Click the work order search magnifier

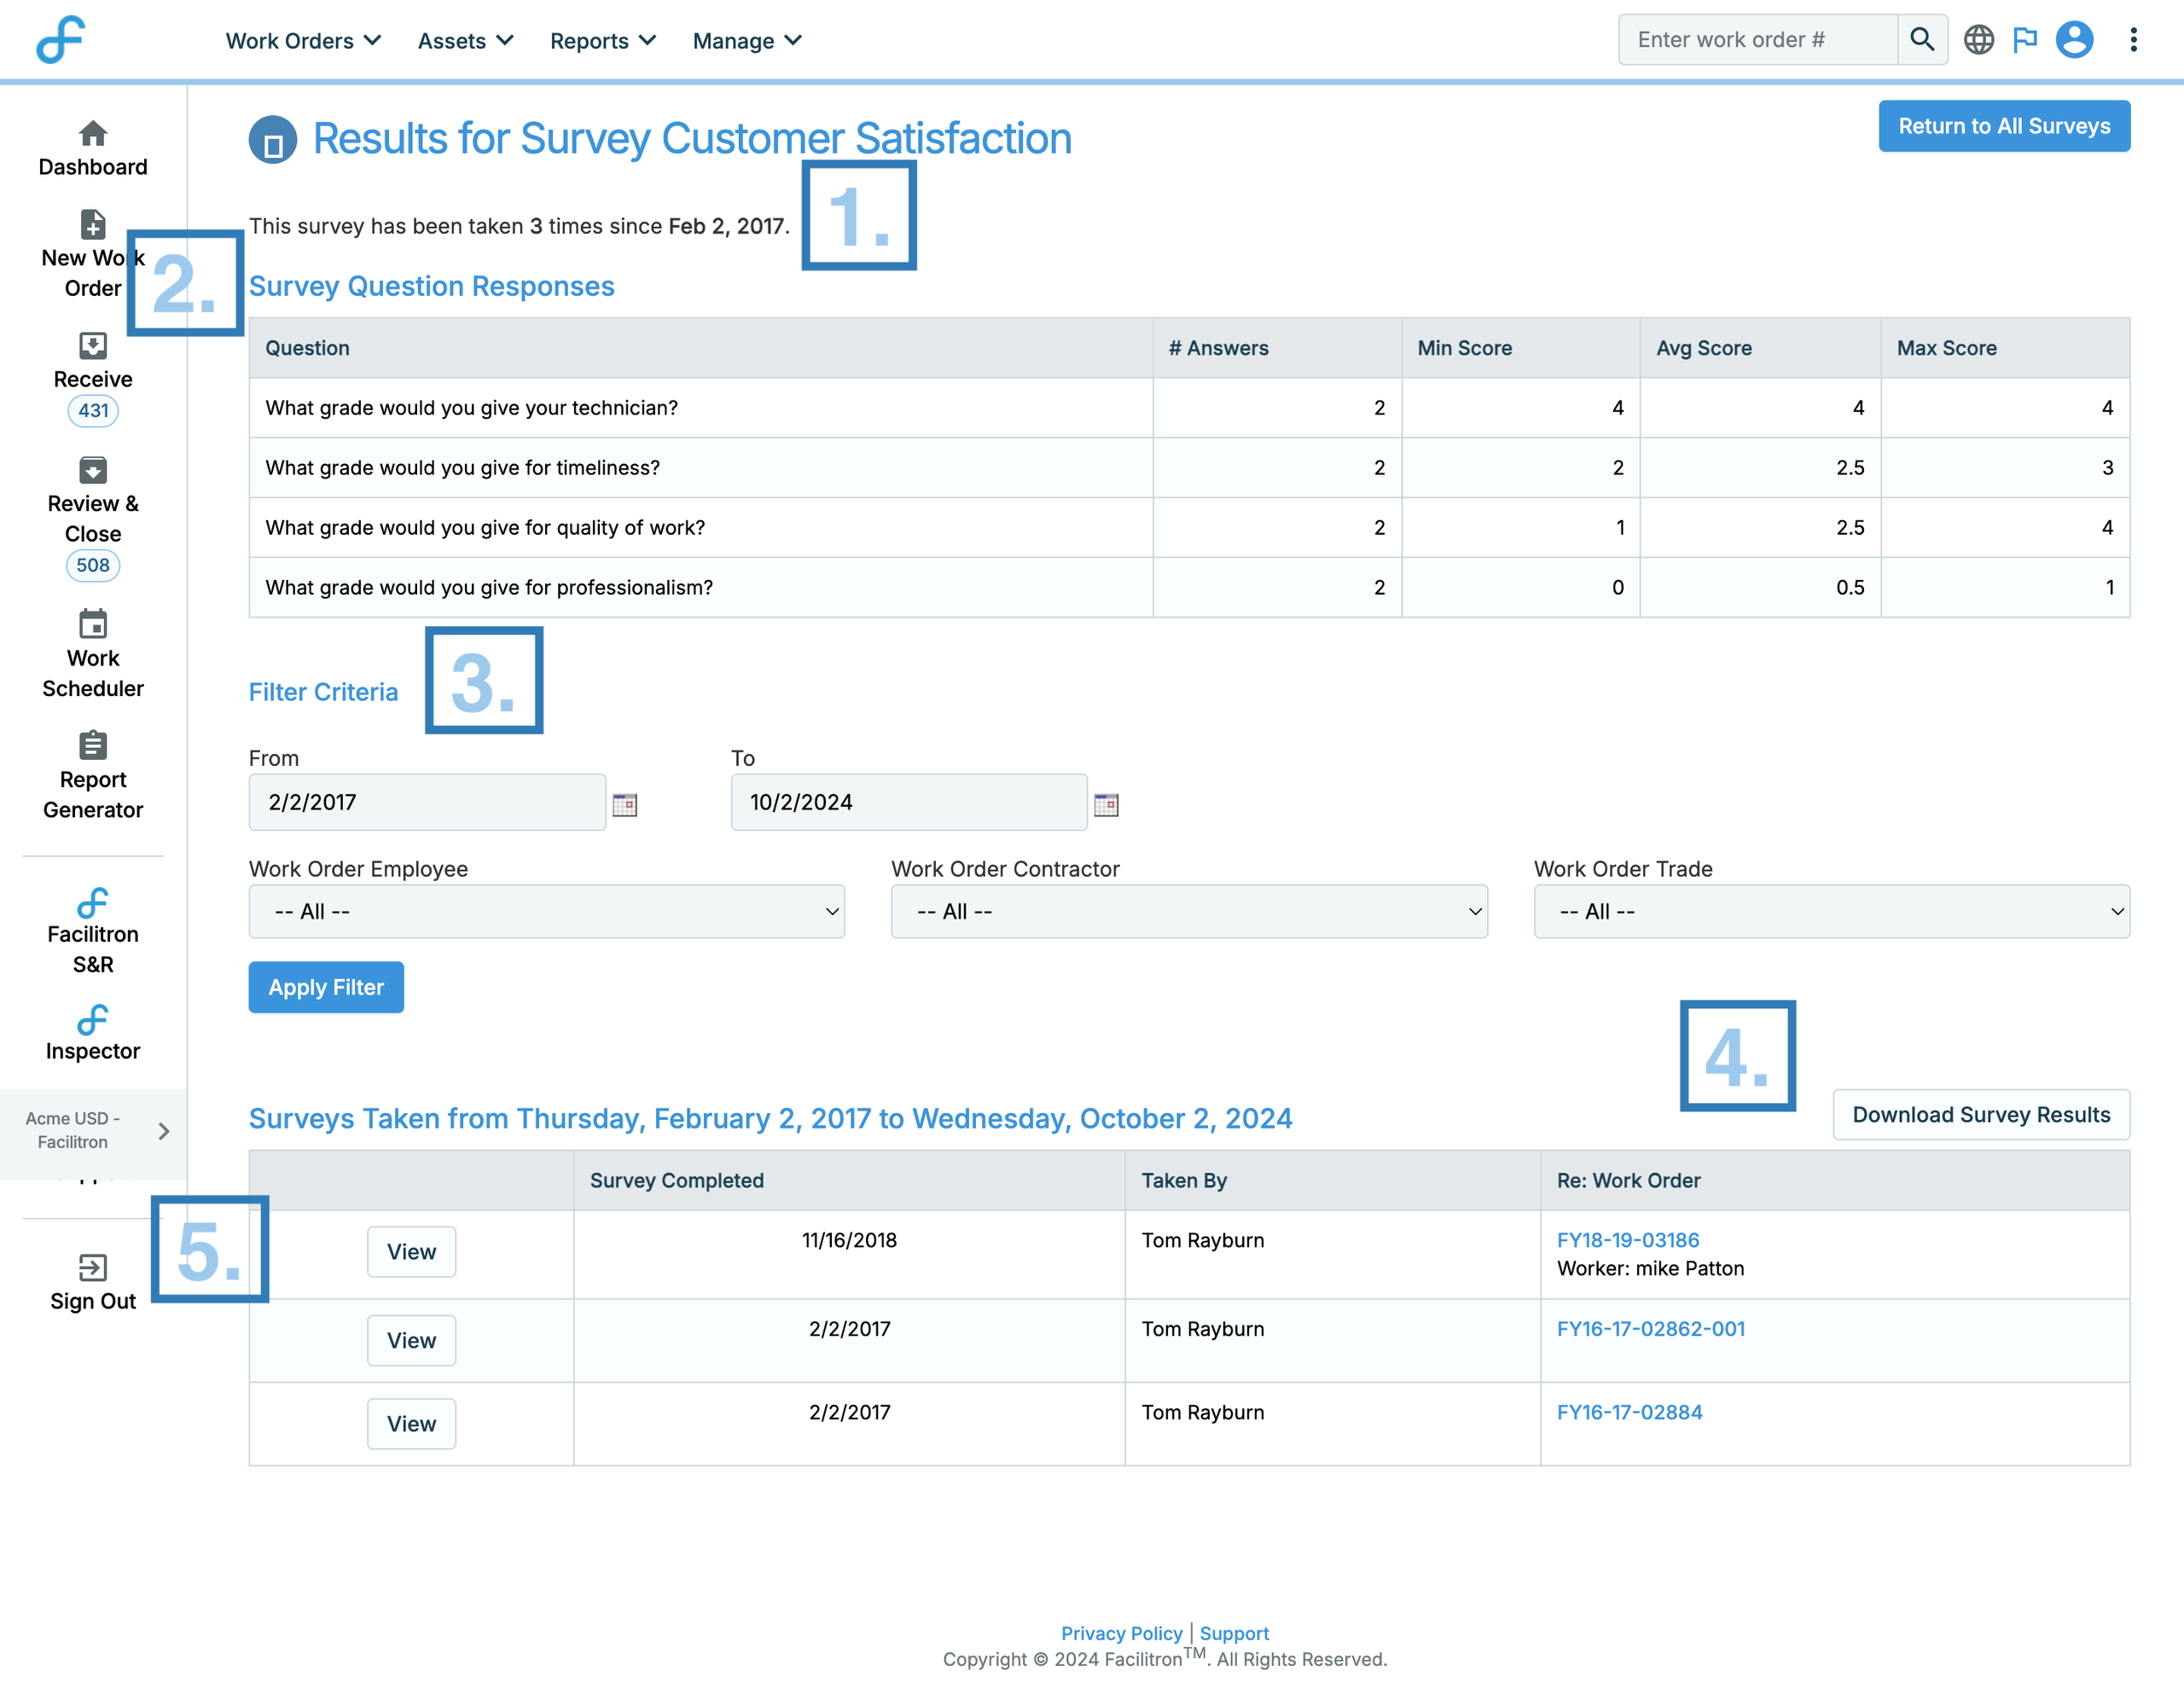[1921, 40]
